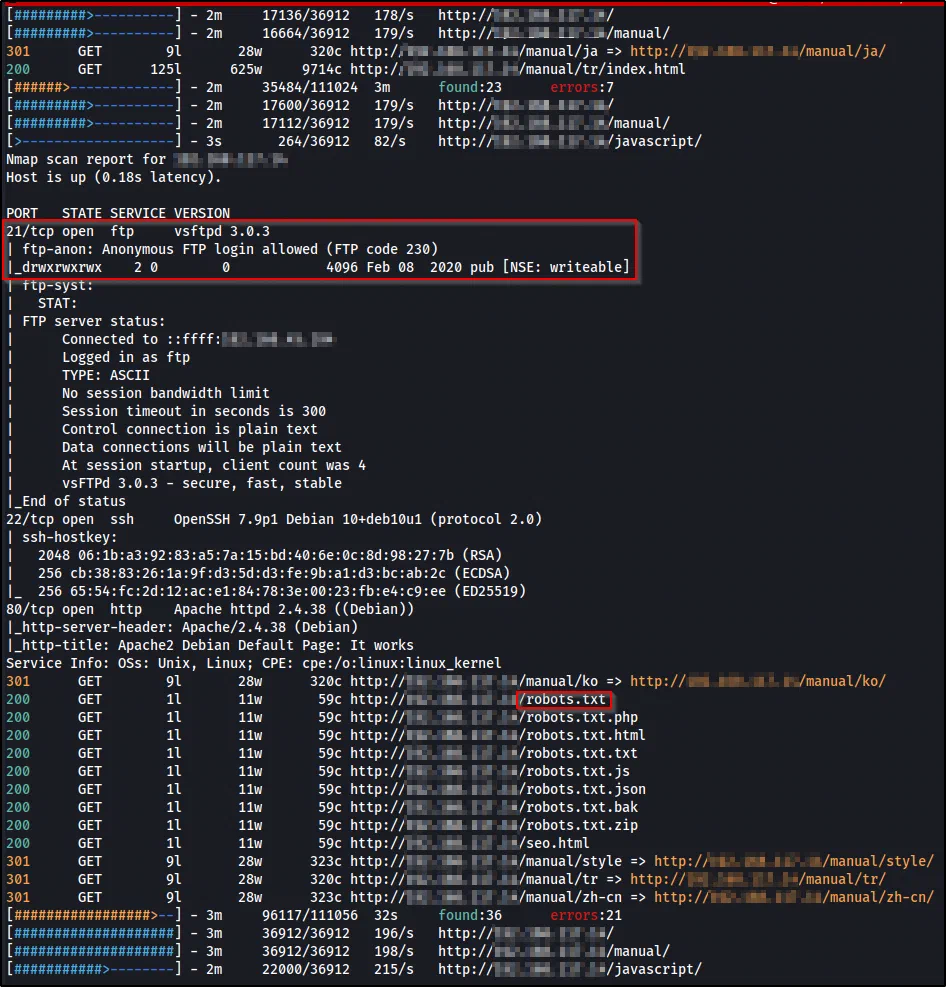Open the /robots.txt.zip URL
Viewport: 946px width, 987px height.
click(494, 825)
